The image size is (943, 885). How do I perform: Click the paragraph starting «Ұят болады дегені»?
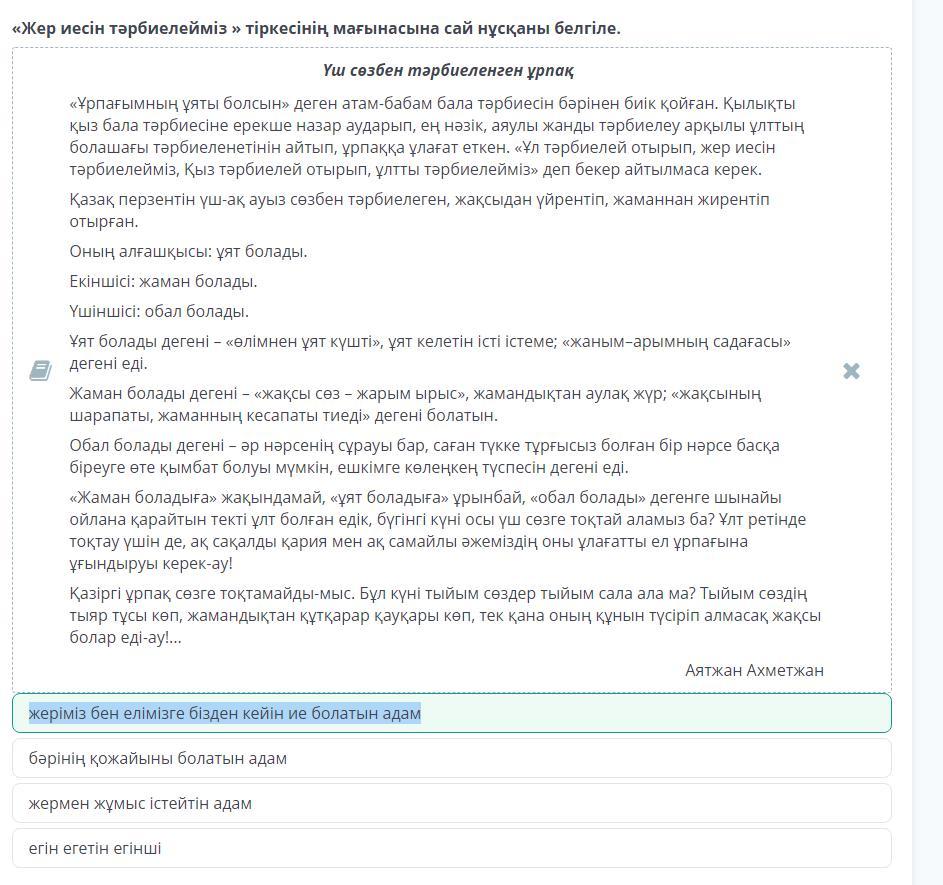[430, 352]
